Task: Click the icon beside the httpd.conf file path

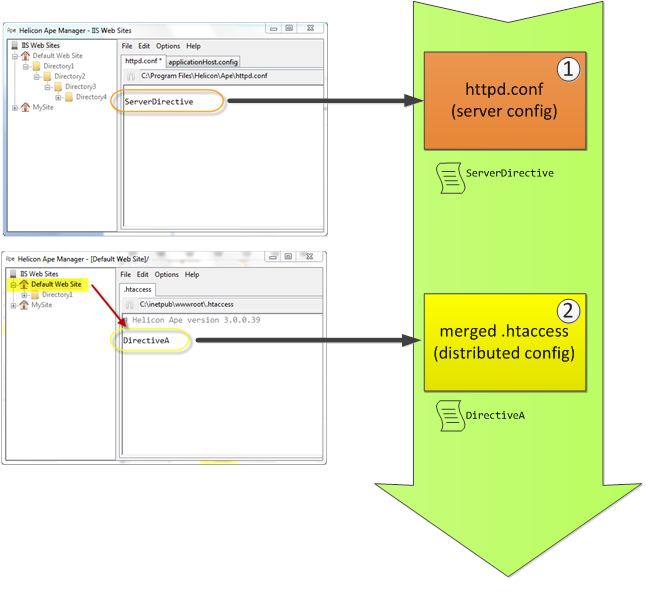Action: [x=130, y=76]
